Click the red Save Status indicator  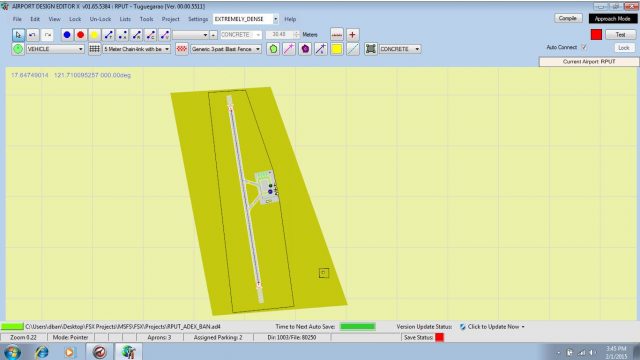pos(440,338)
